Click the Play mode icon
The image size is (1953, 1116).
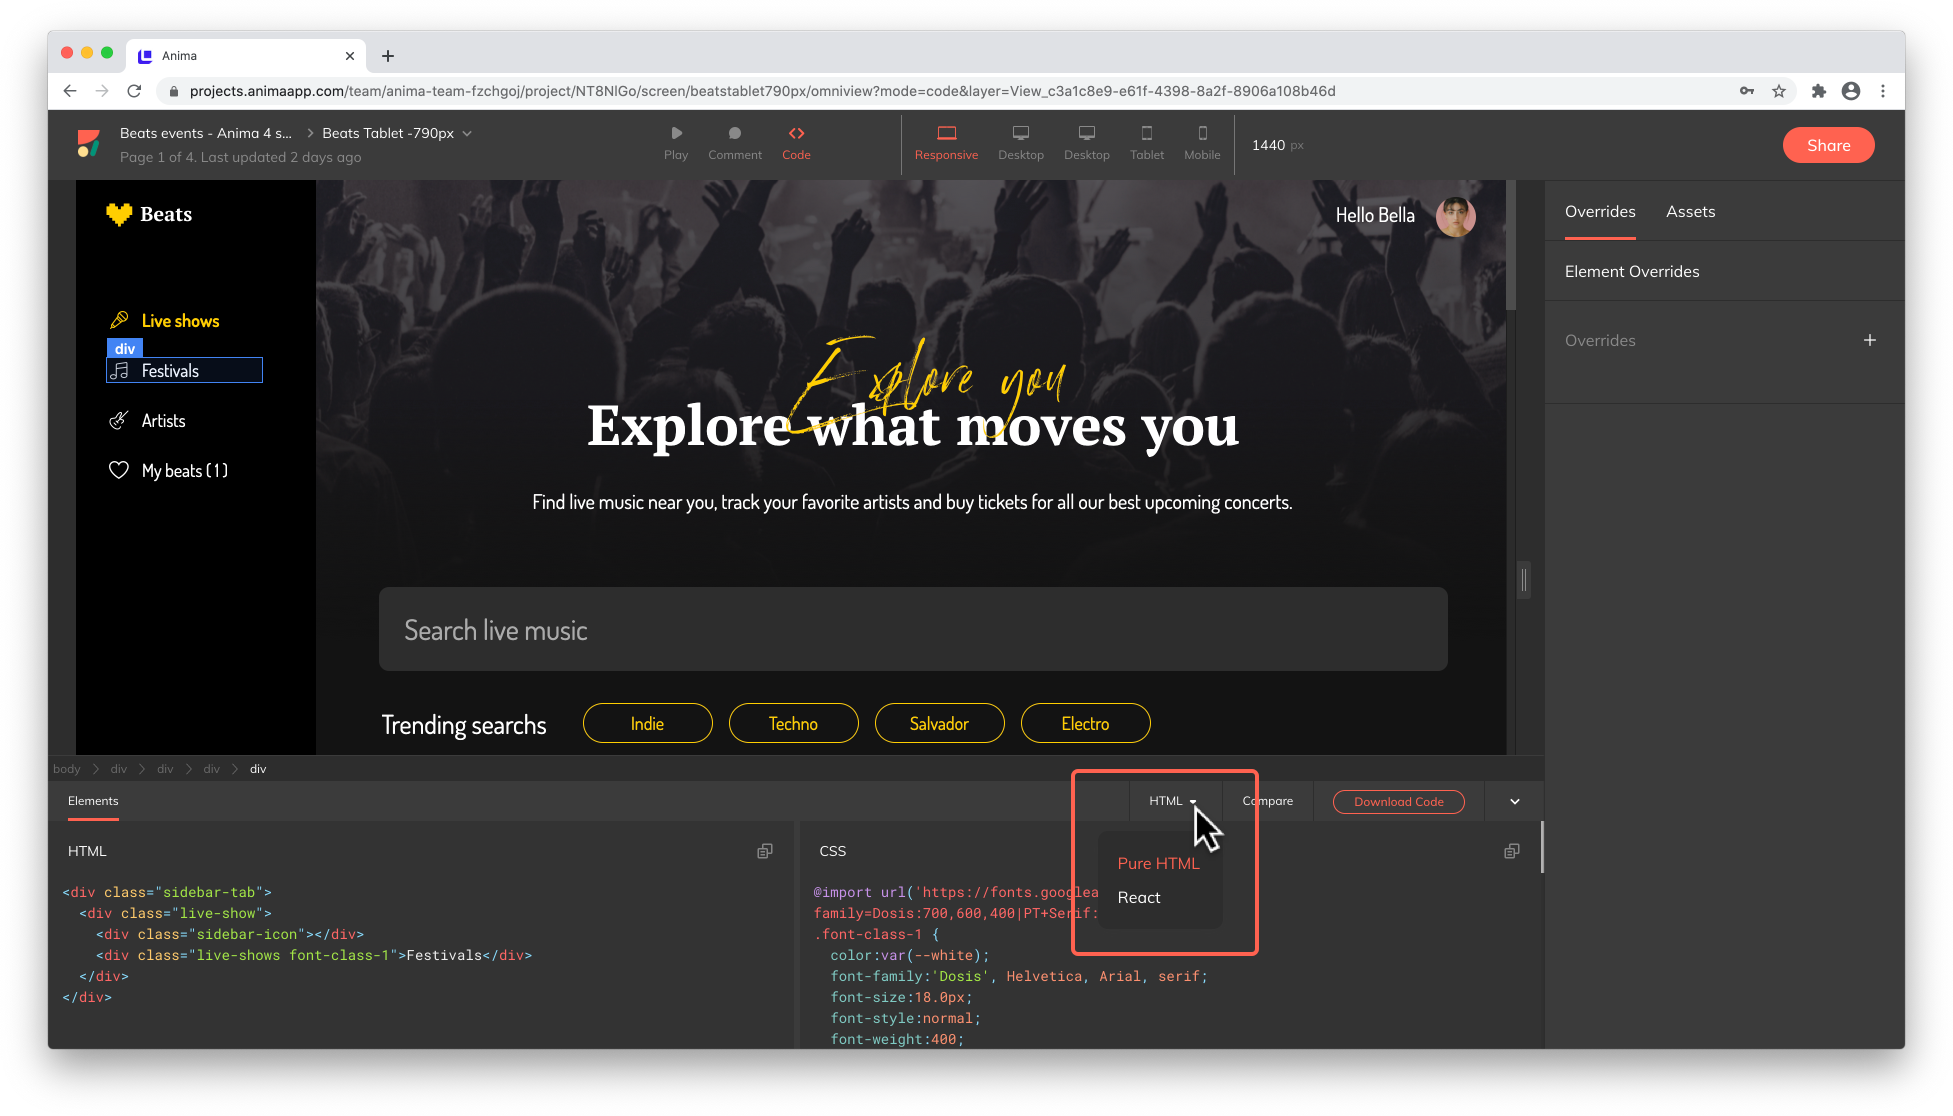pos(676,134)
